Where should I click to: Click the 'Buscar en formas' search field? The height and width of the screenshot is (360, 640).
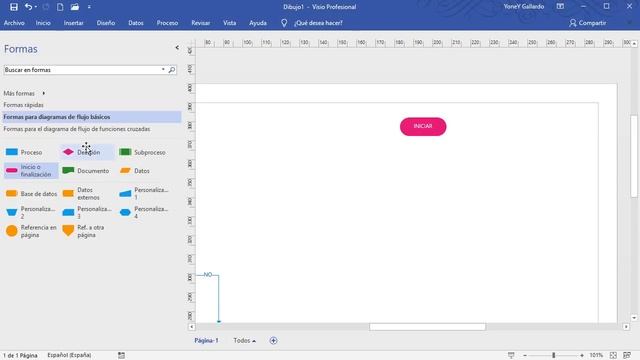pos(82,70)
